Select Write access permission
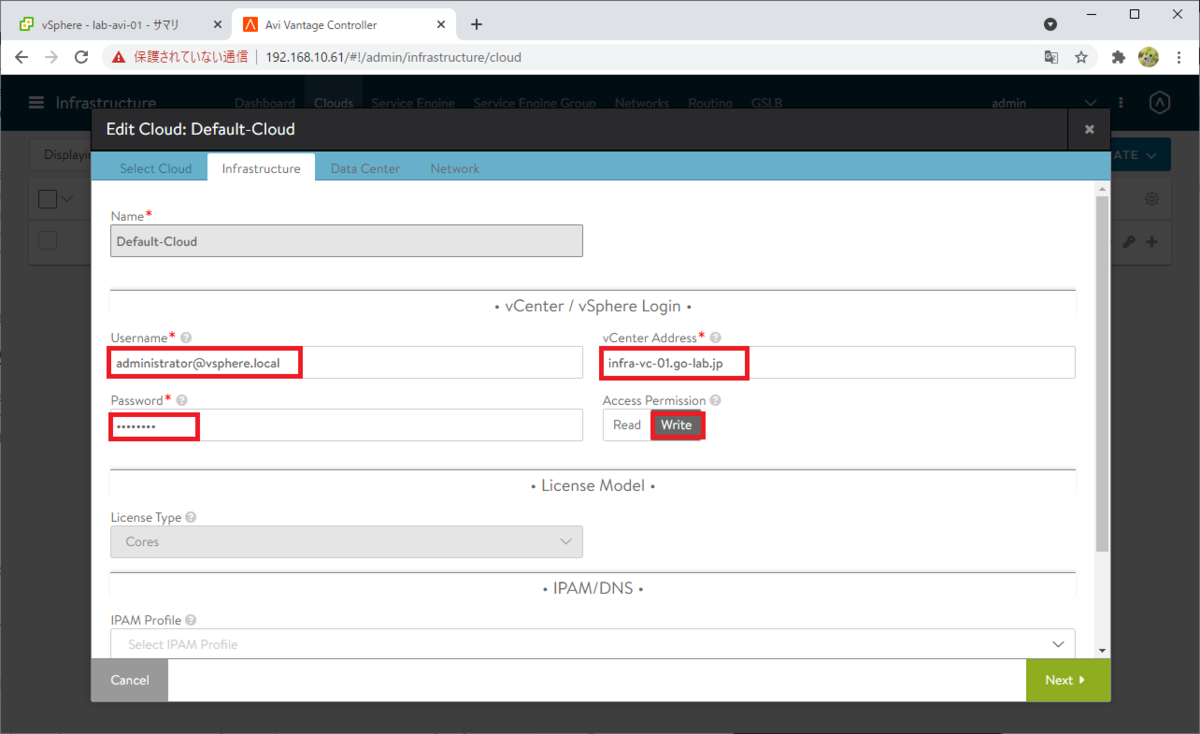This screenshot has width=1200, height=734. tap(677, 425)
